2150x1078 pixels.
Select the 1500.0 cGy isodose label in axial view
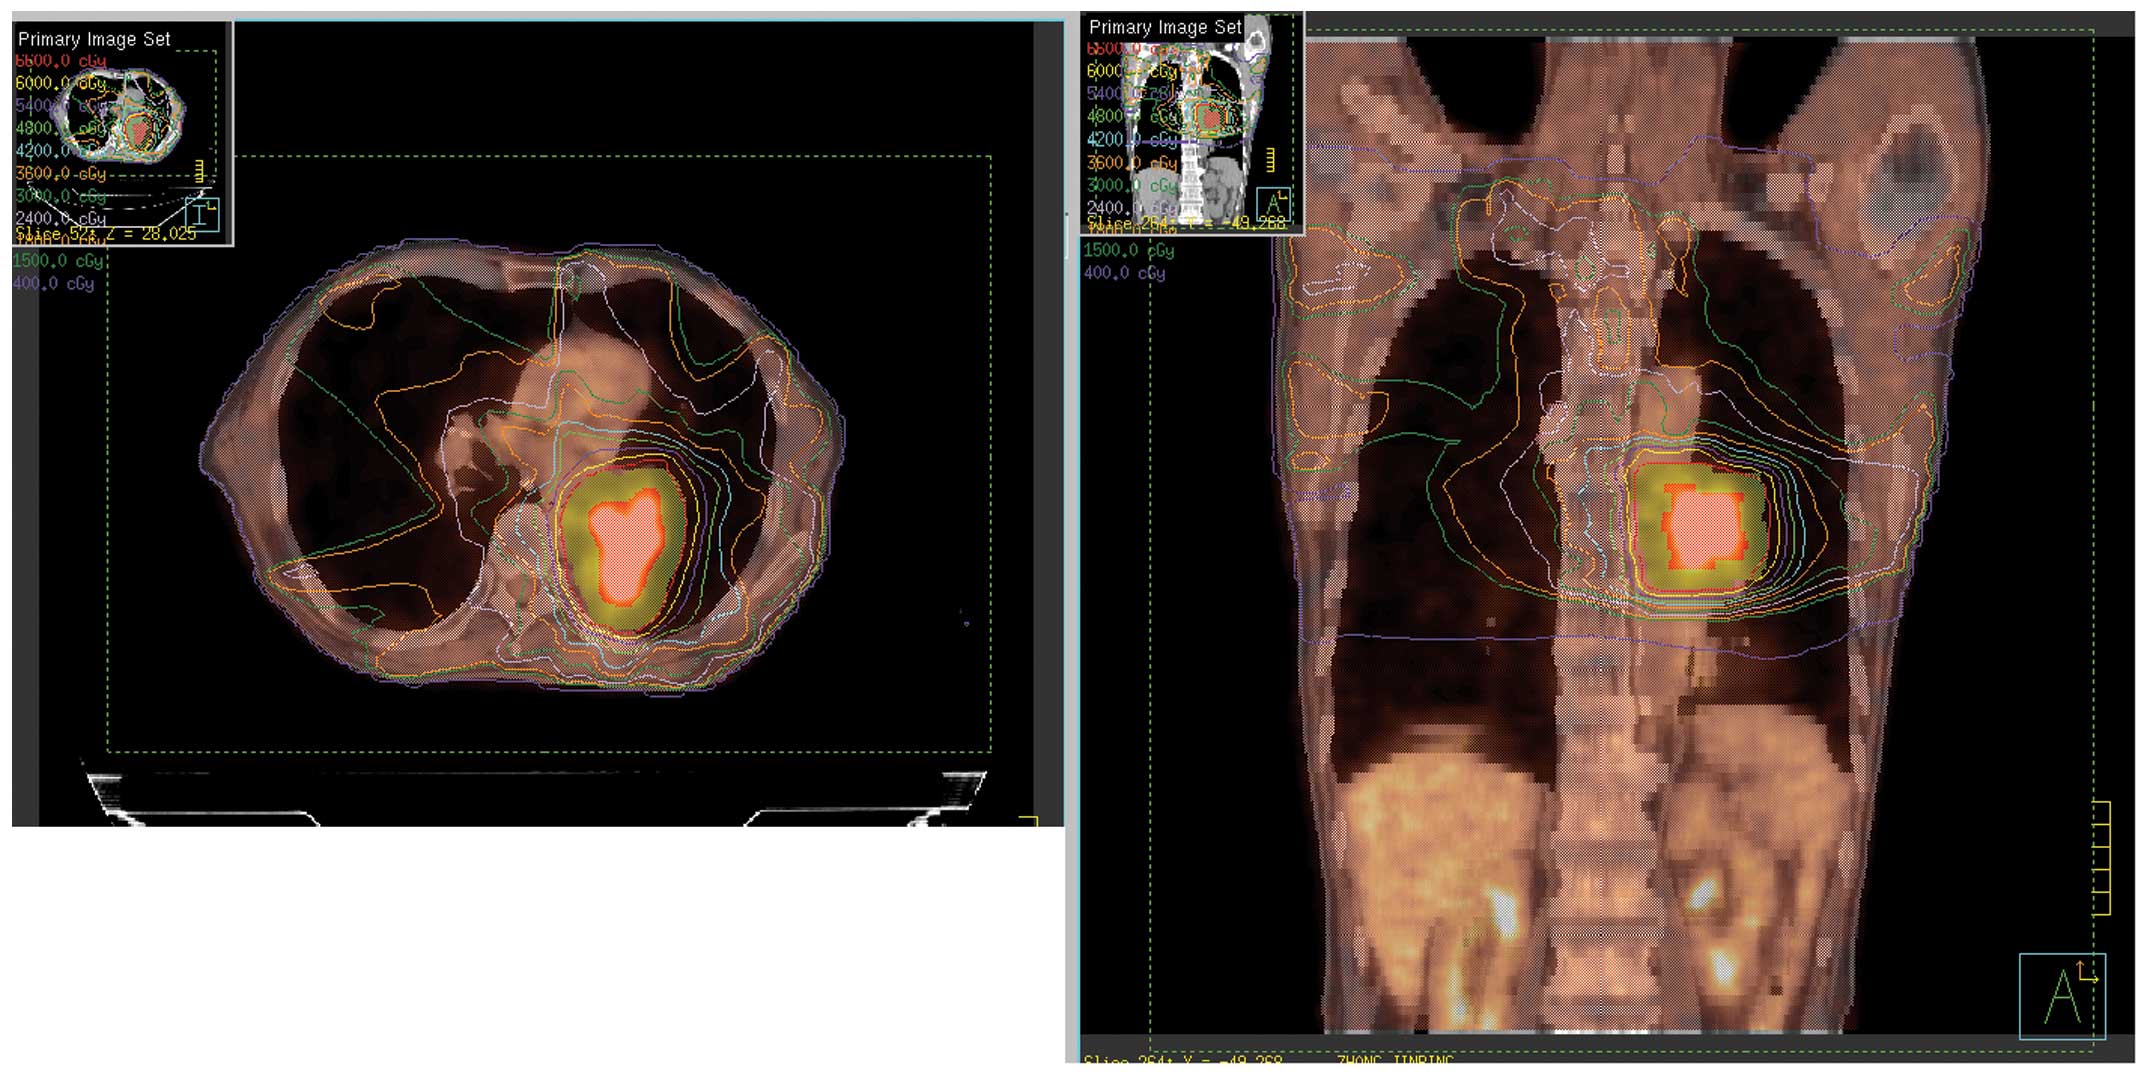point(58,261)
